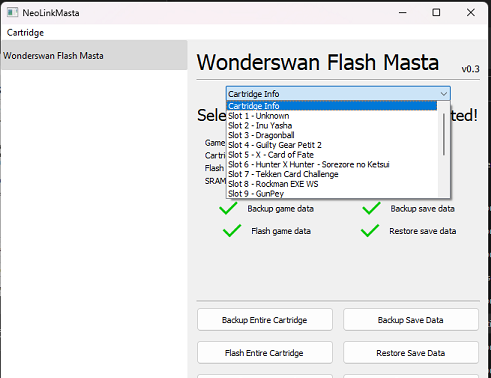491x378 pixels.
Task: Click the 'Backup game data' label
Action: [x=280, y=209]
